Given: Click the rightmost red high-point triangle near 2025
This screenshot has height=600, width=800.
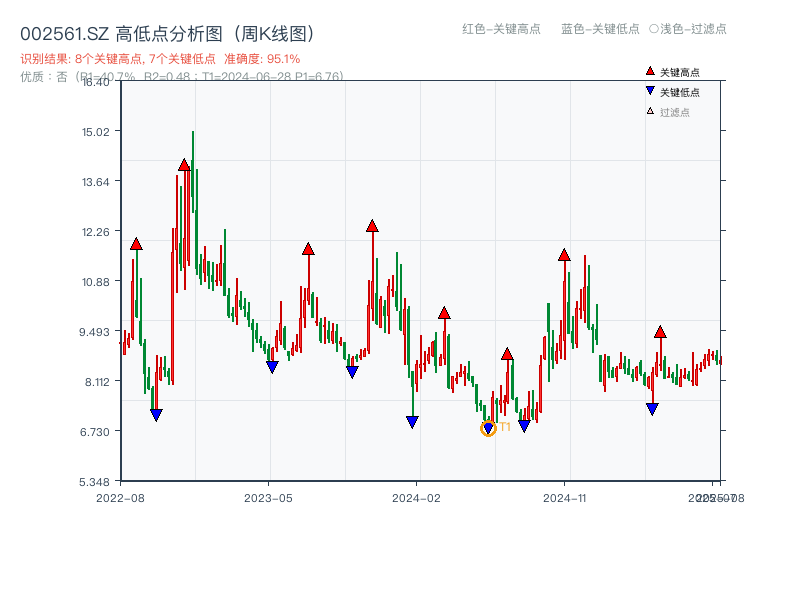Looking at the screenshot, I should click(660, 330).
